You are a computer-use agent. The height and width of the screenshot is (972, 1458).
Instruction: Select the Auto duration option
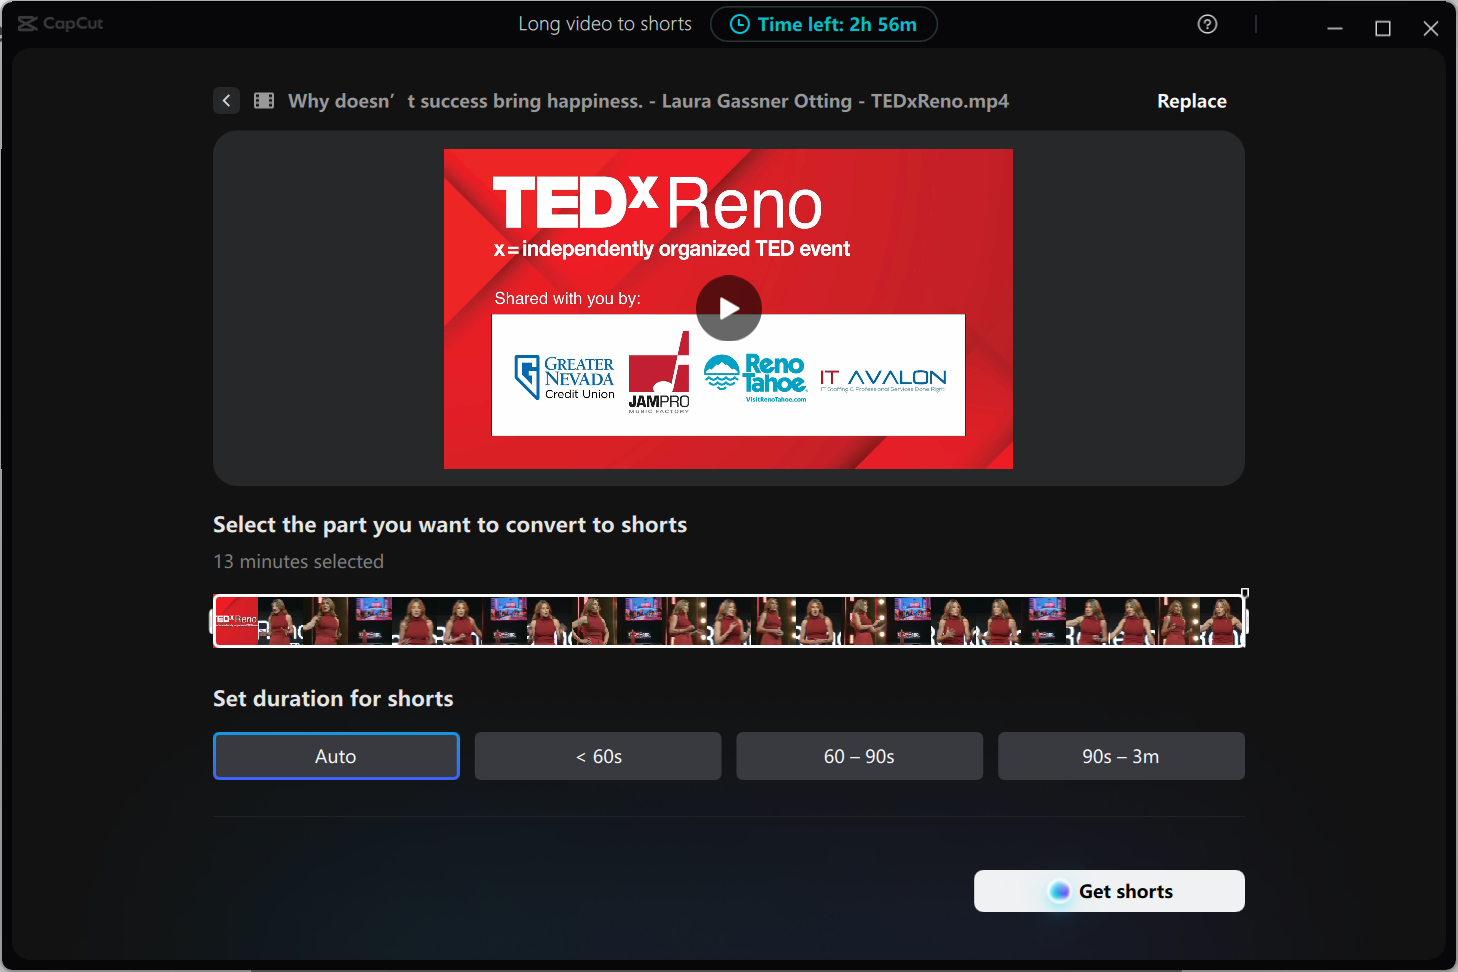[x=335, y=756]
